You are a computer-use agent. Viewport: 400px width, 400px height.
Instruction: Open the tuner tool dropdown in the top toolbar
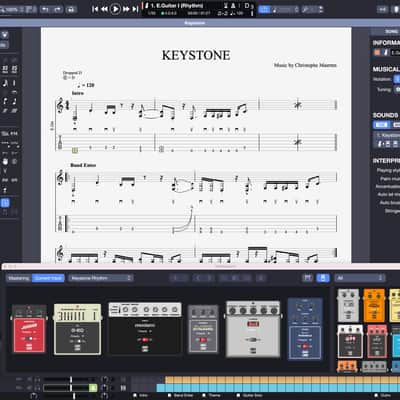click(312, 9)
